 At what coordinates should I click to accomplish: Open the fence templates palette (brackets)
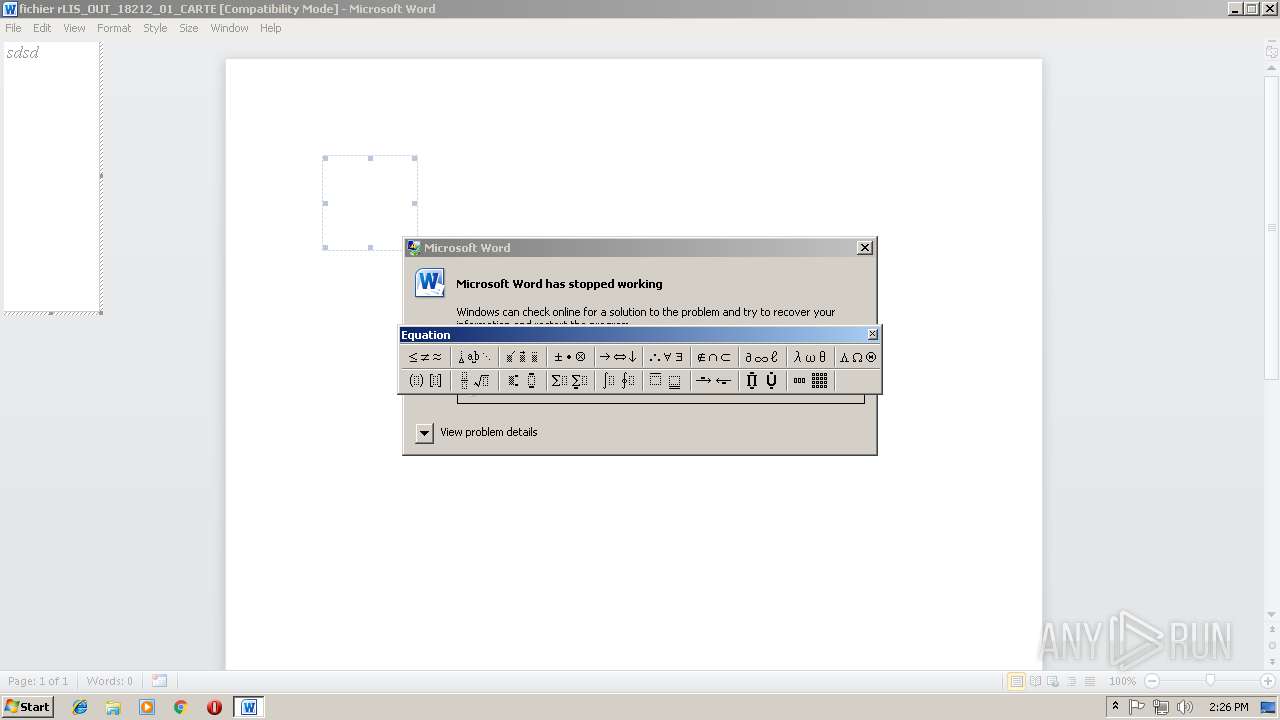(x=425, y=381)
